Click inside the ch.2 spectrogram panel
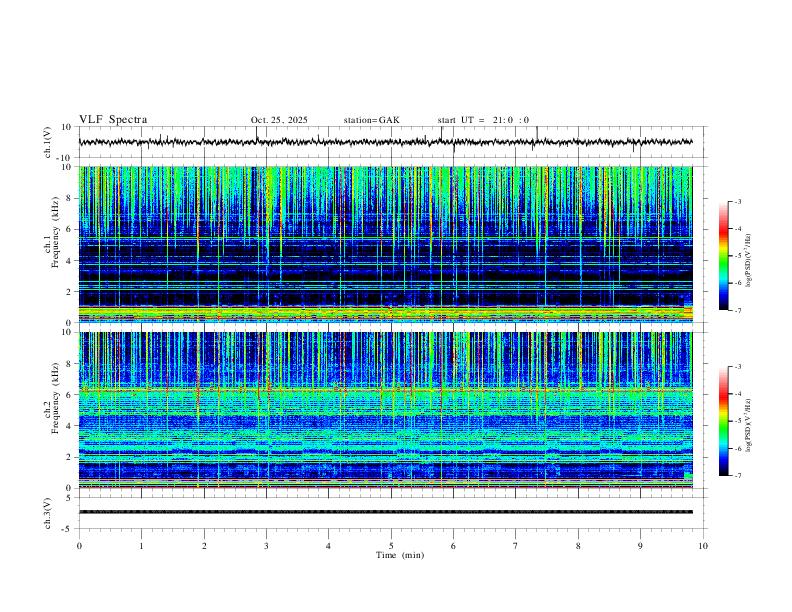Image resolution: width=792 pixels, height=612 pixels. click(x=386, y=410)
